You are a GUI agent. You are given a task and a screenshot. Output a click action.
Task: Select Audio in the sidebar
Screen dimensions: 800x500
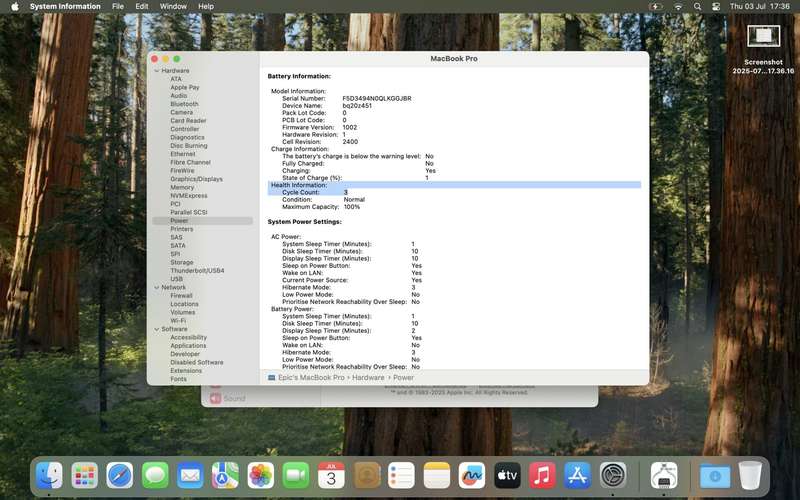179,95
